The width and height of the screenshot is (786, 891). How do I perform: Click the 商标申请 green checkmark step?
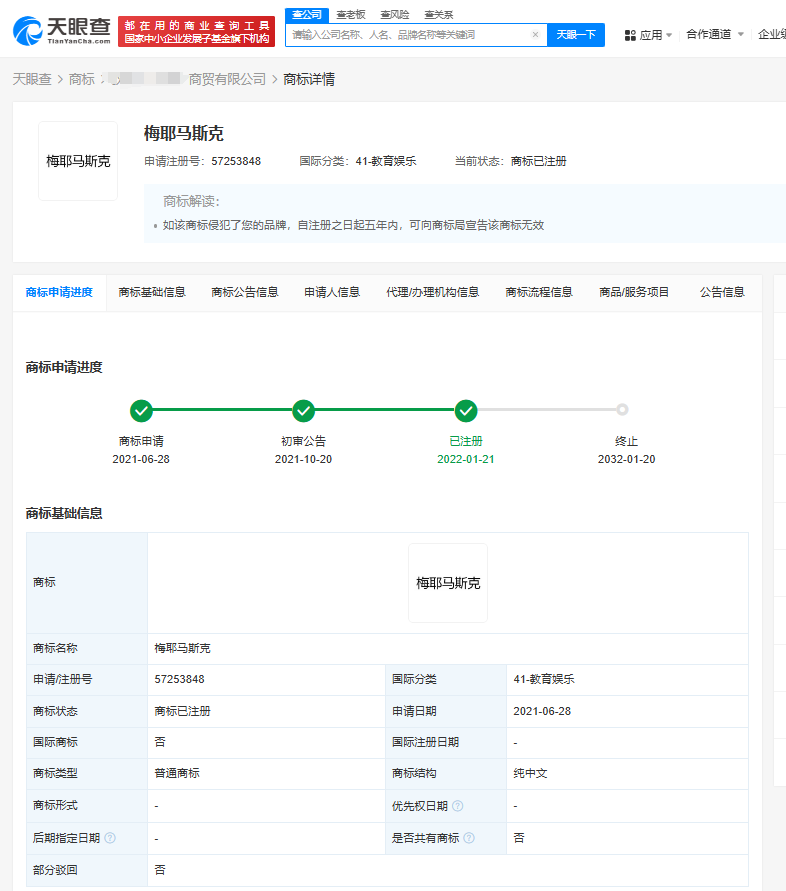tap(141, 410)
